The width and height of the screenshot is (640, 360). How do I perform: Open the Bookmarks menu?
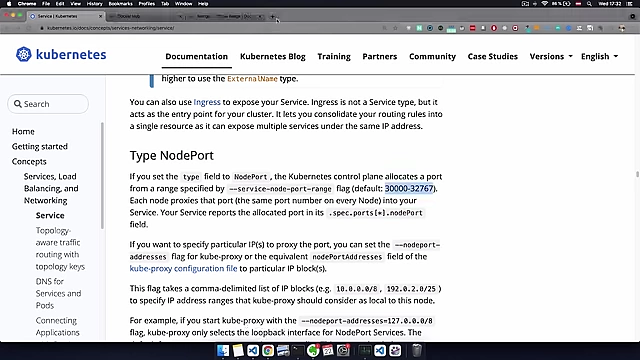click(x=120, y=4)
